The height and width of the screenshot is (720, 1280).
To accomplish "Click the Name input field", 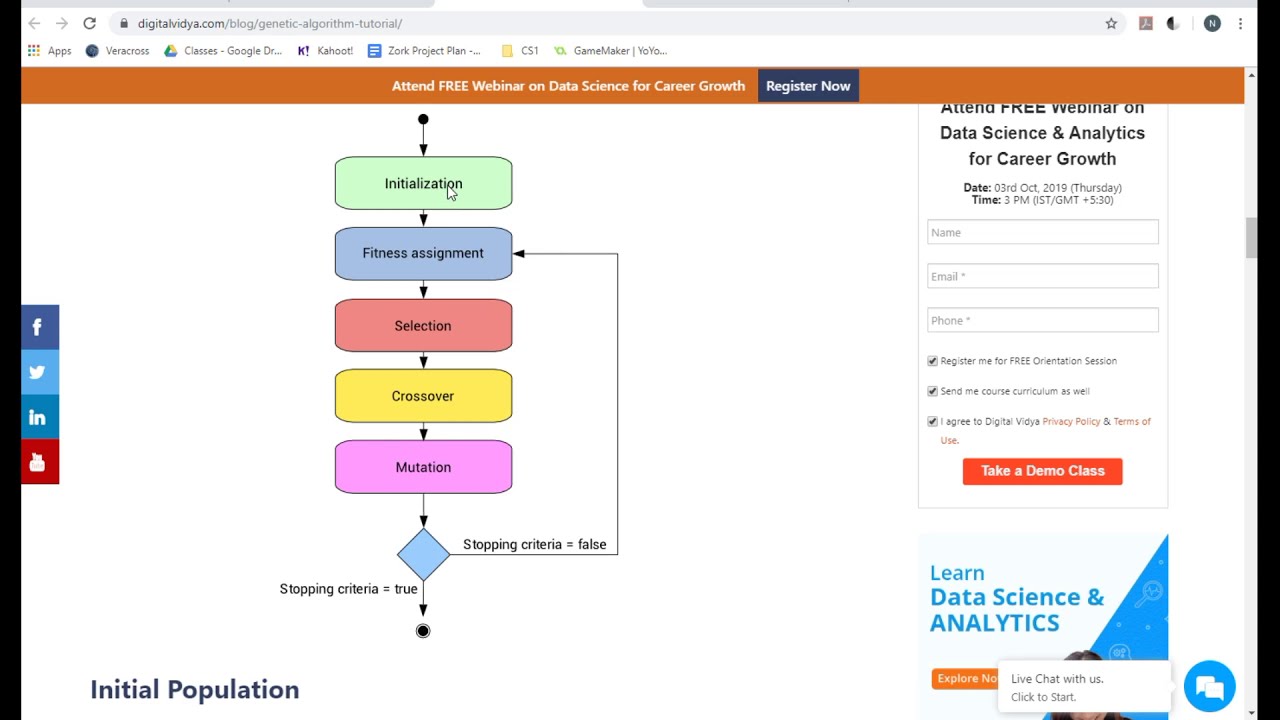I will (1042, 232).
